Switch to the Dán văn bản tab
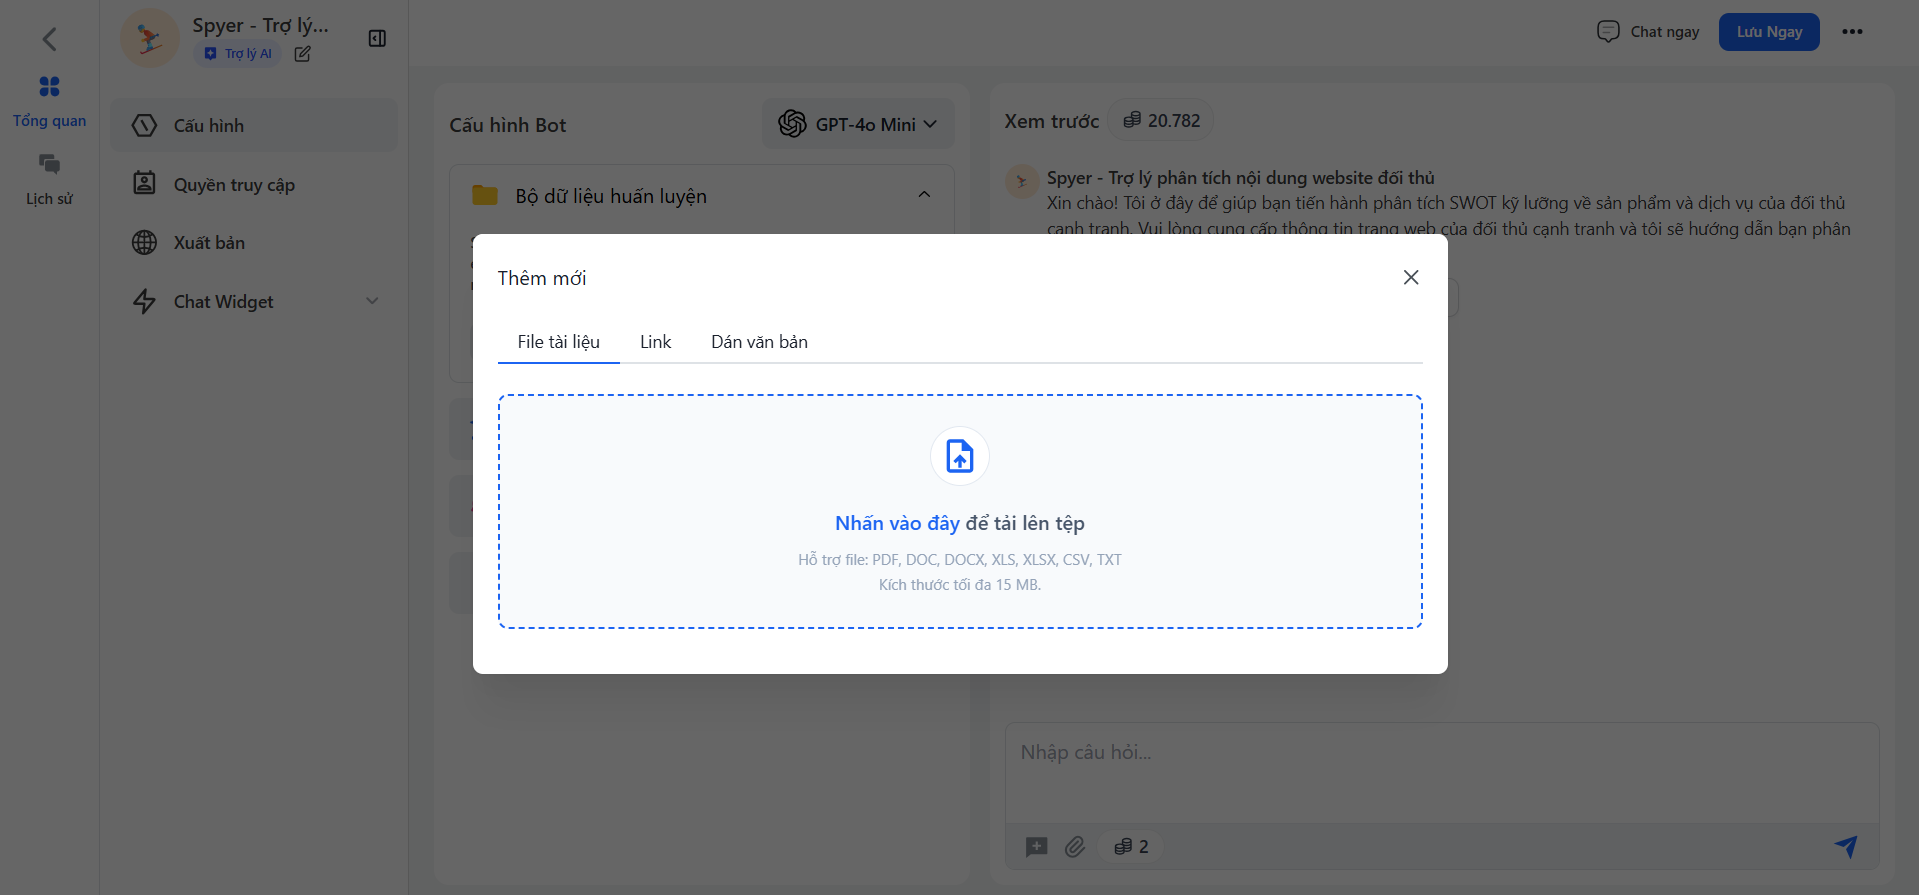The width and height of the screenshot is (1919, 895). (759, 342)
